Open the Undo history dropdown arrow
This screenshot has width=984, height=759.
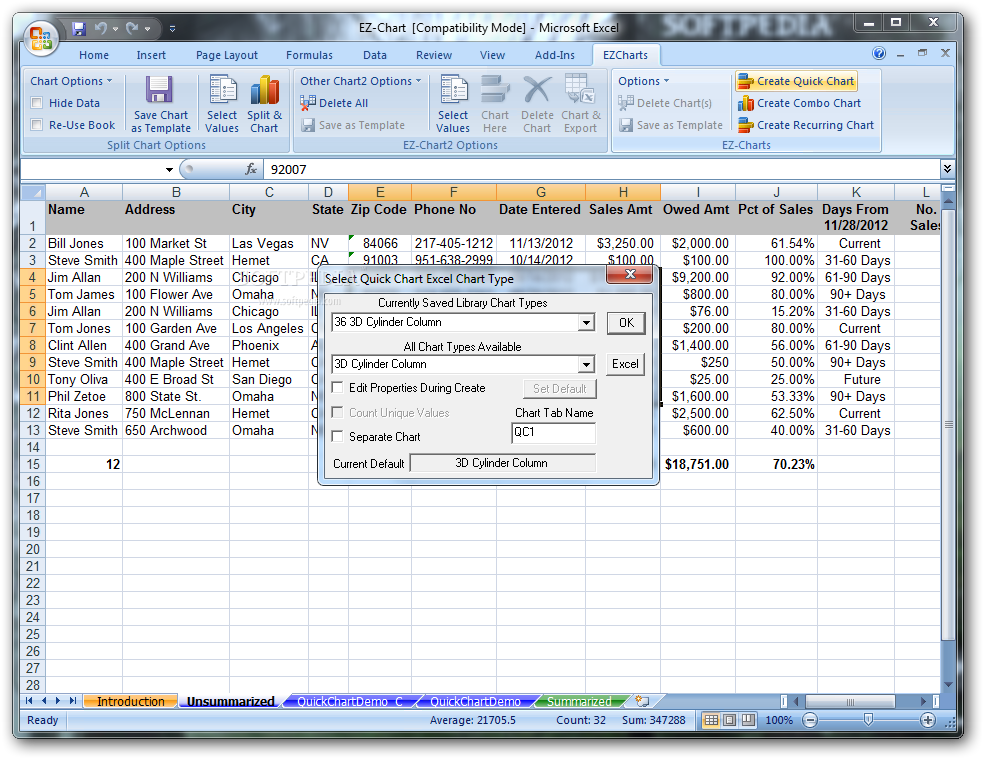[115, 29]
